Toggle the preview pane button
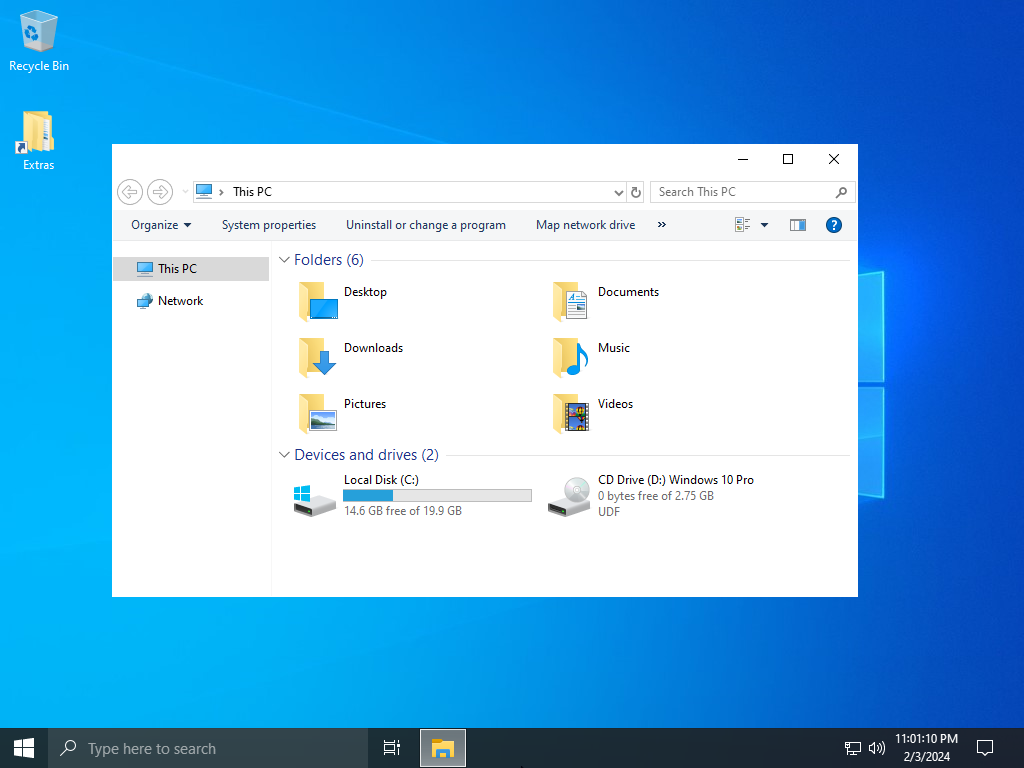 797,225
